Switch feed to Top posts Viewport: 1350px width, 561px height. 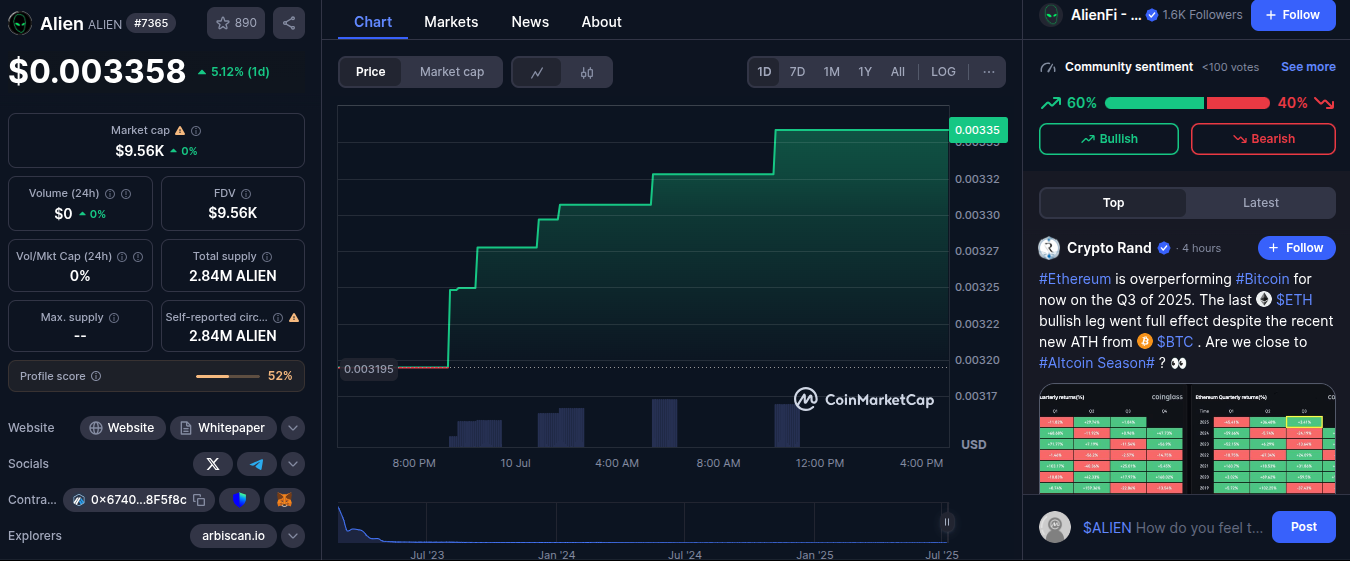pyautogui.click(x=1113, y=203)
